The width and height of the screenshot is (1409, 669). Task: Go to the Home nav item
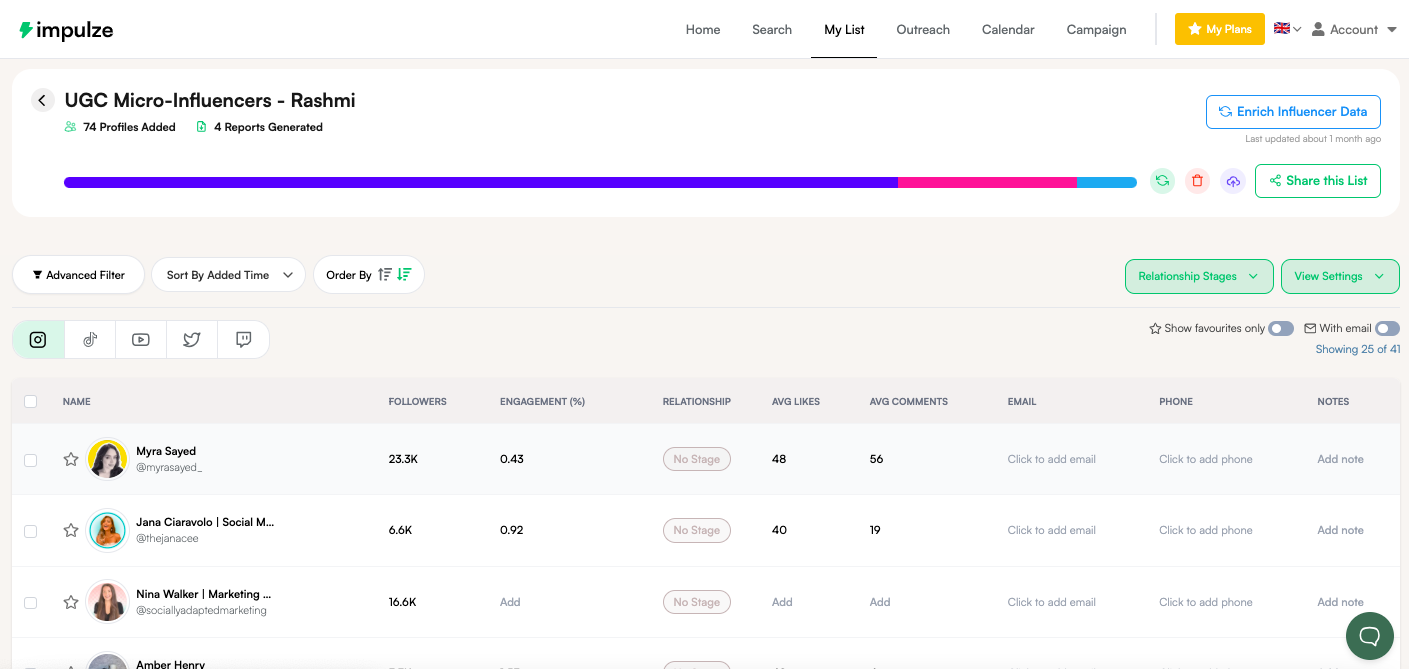[703, 29]
